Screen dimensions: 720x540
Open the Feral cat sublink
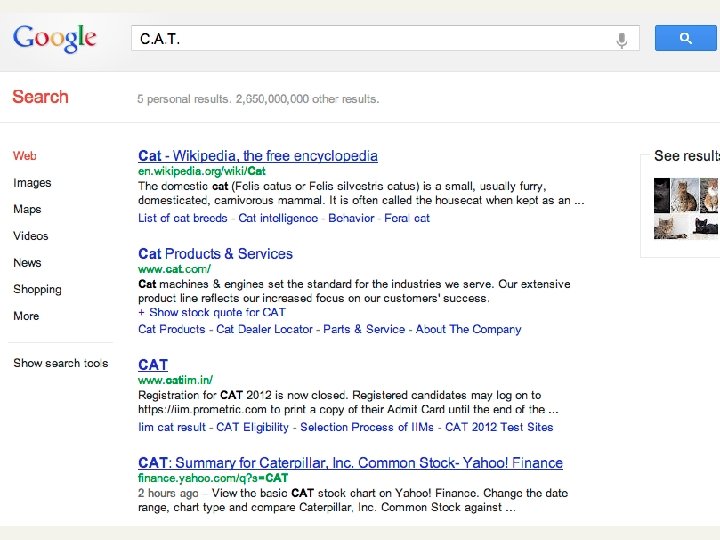(x=407, y=218)
